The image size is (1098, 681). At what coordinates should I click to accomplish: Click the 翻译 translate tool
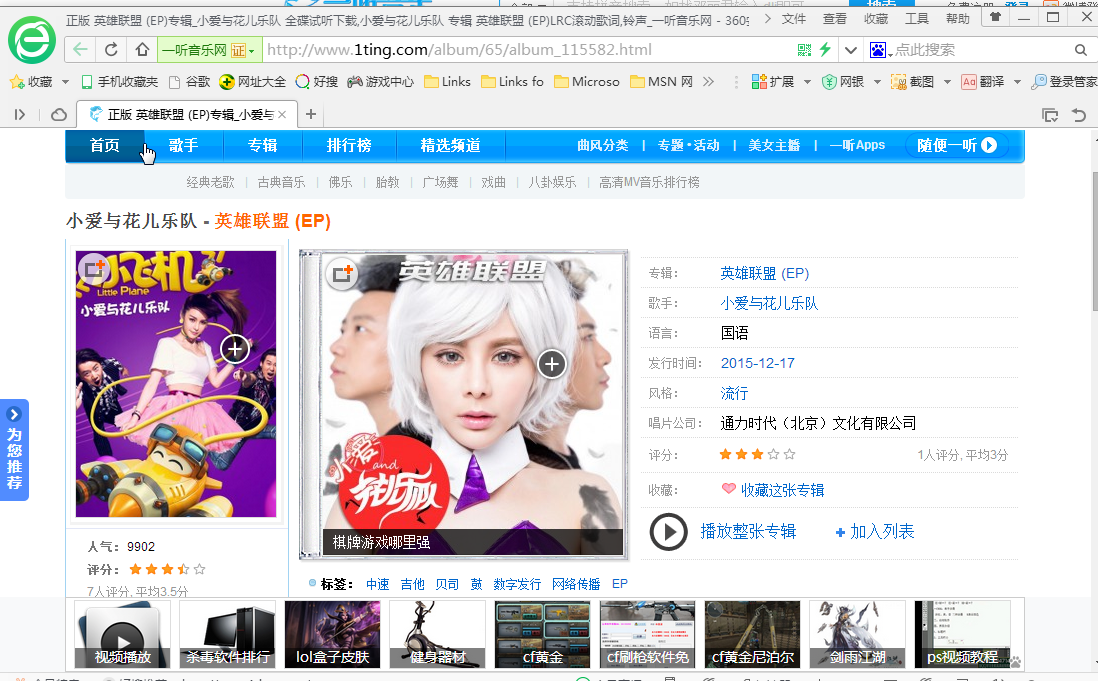pos(982,82)
